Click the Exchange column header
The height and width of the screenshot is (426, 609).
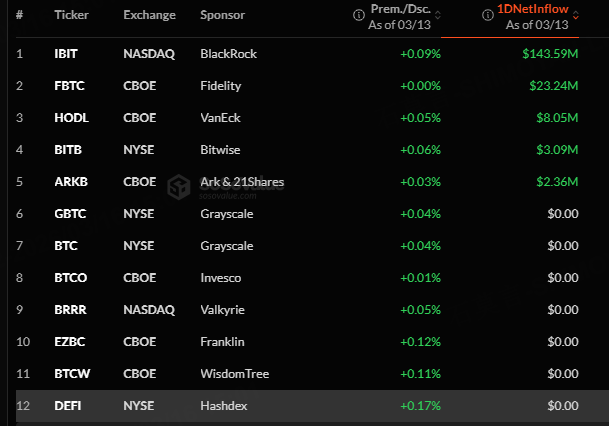150,15
